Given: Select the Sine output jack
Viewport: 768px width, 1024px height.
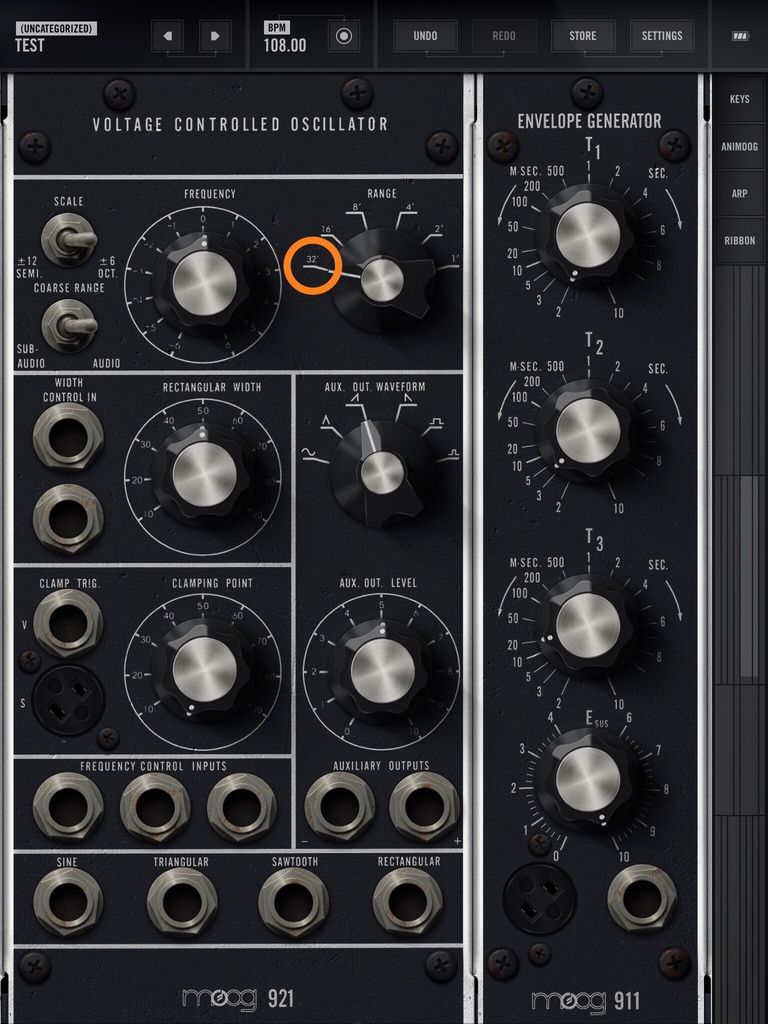Looking at the screenshot, I should pos(68,902).
